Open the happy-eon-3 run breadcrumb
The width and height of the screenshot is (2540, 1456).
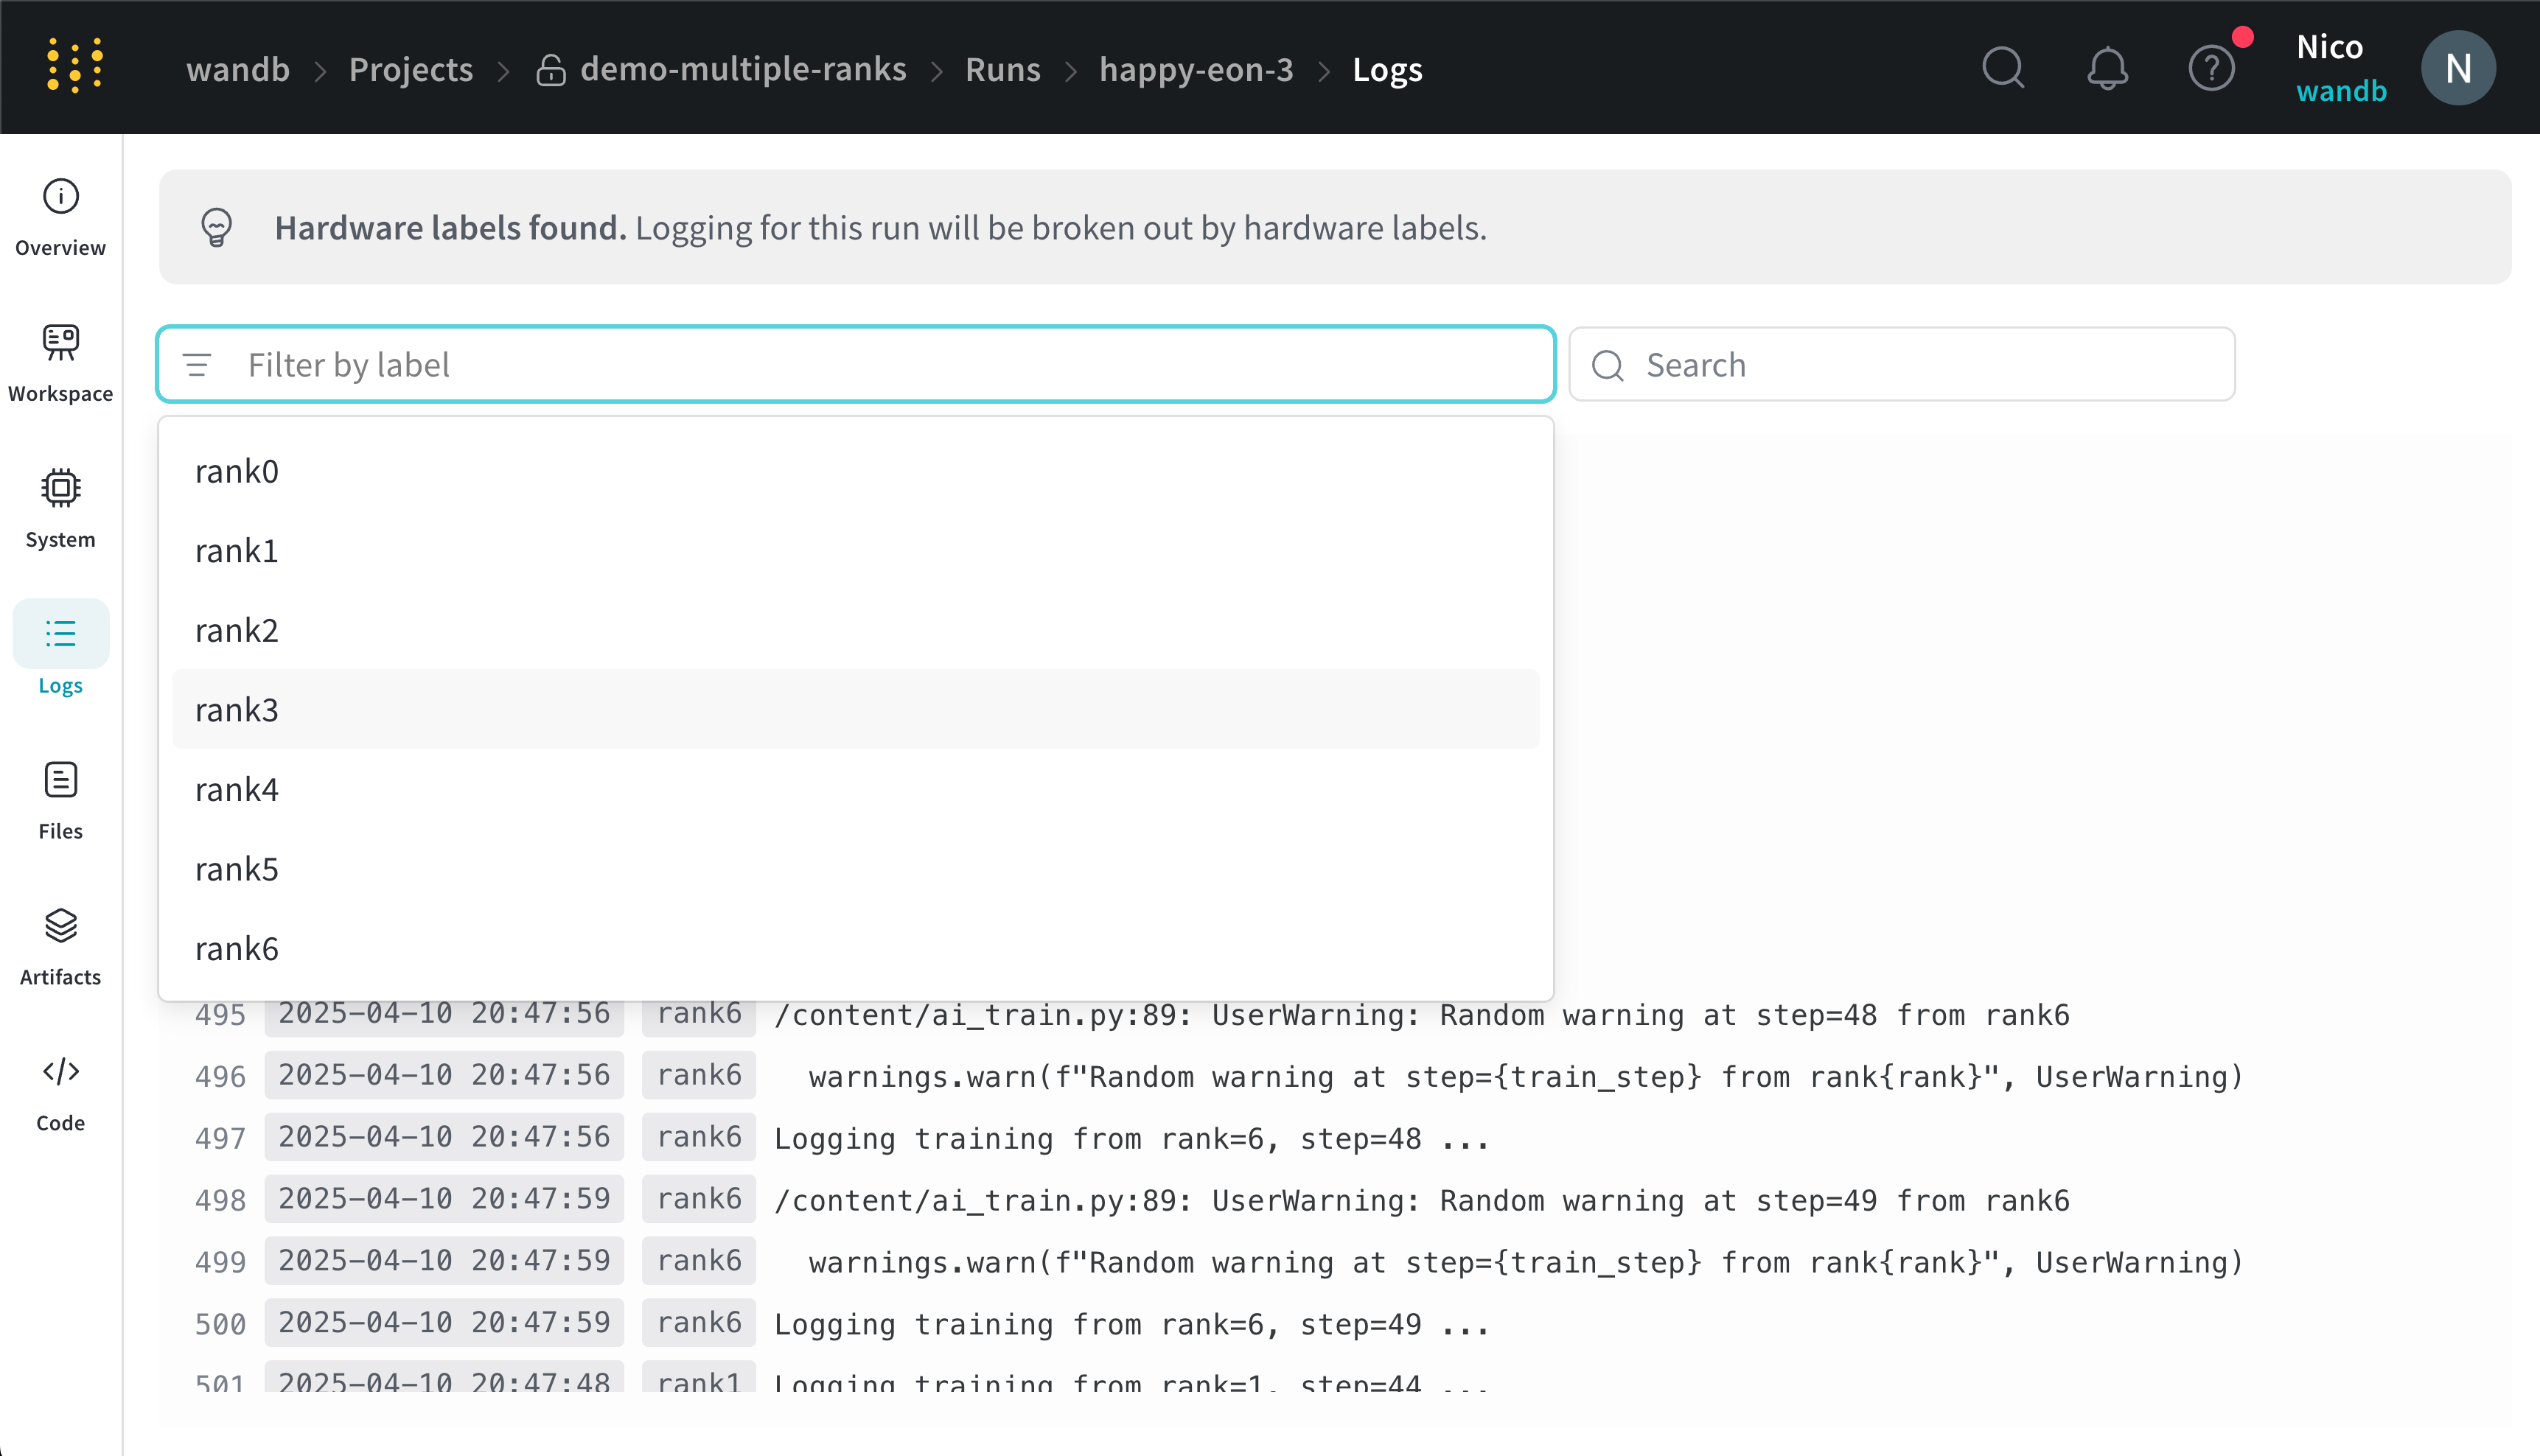click(x=1195, y=69)
